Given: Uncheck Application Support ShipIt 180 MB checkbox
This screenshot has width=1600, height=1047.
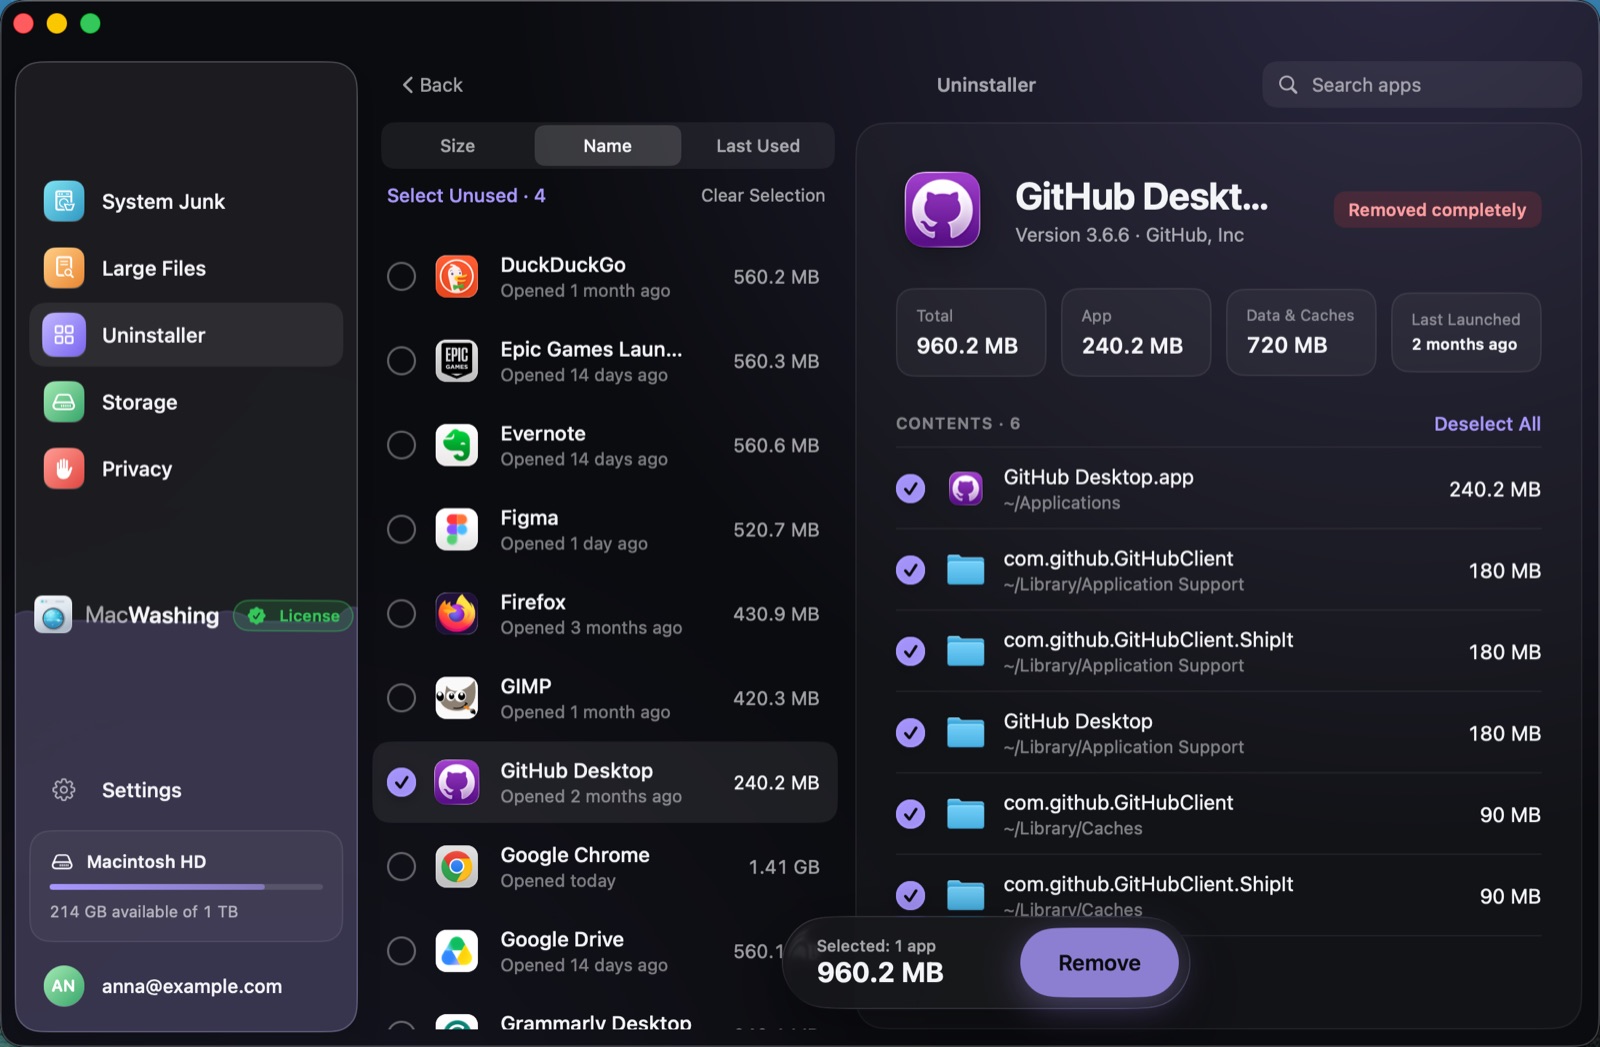Looking at the screenshot, I should 911,651.
